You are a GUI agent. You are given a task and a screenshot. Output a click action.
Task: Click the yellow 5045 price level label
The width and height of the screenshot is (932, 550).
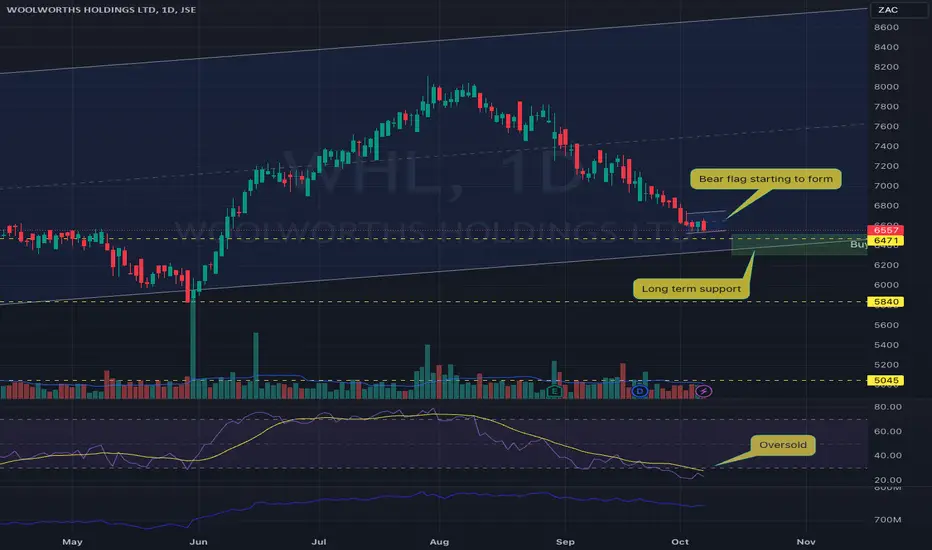tap(886, 381)
